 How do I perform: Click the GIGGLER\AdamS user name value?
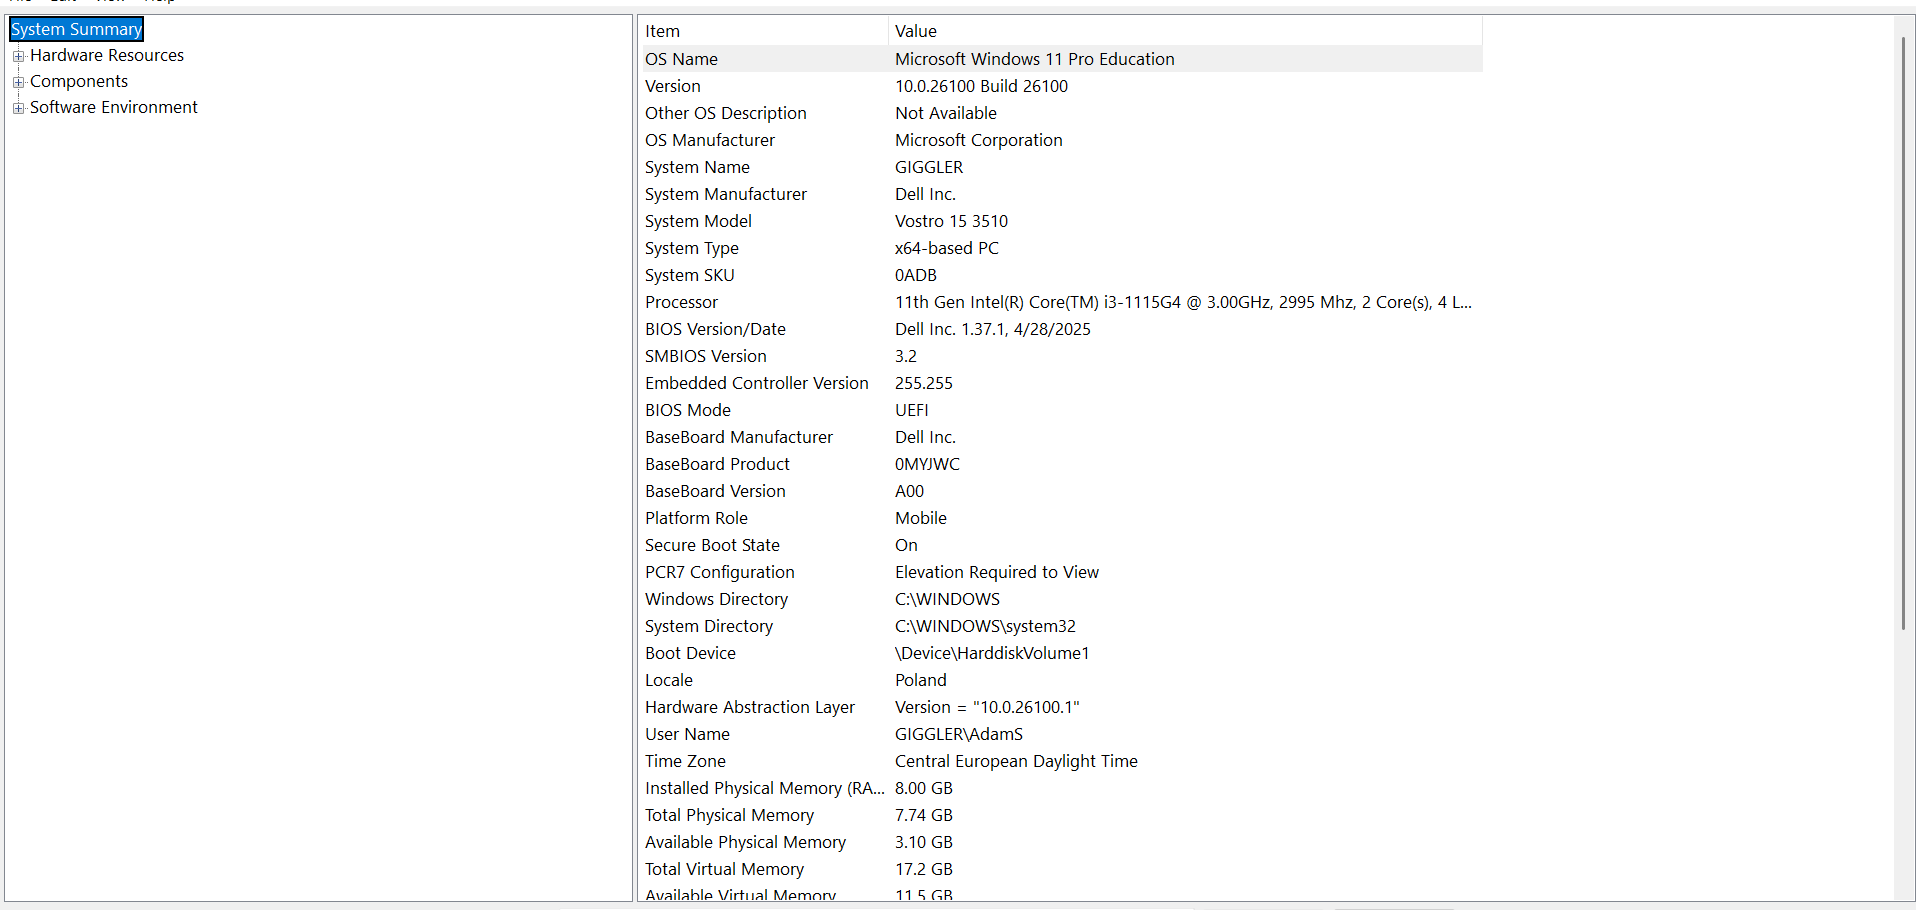pyautogui.click(x=959, y=734)
